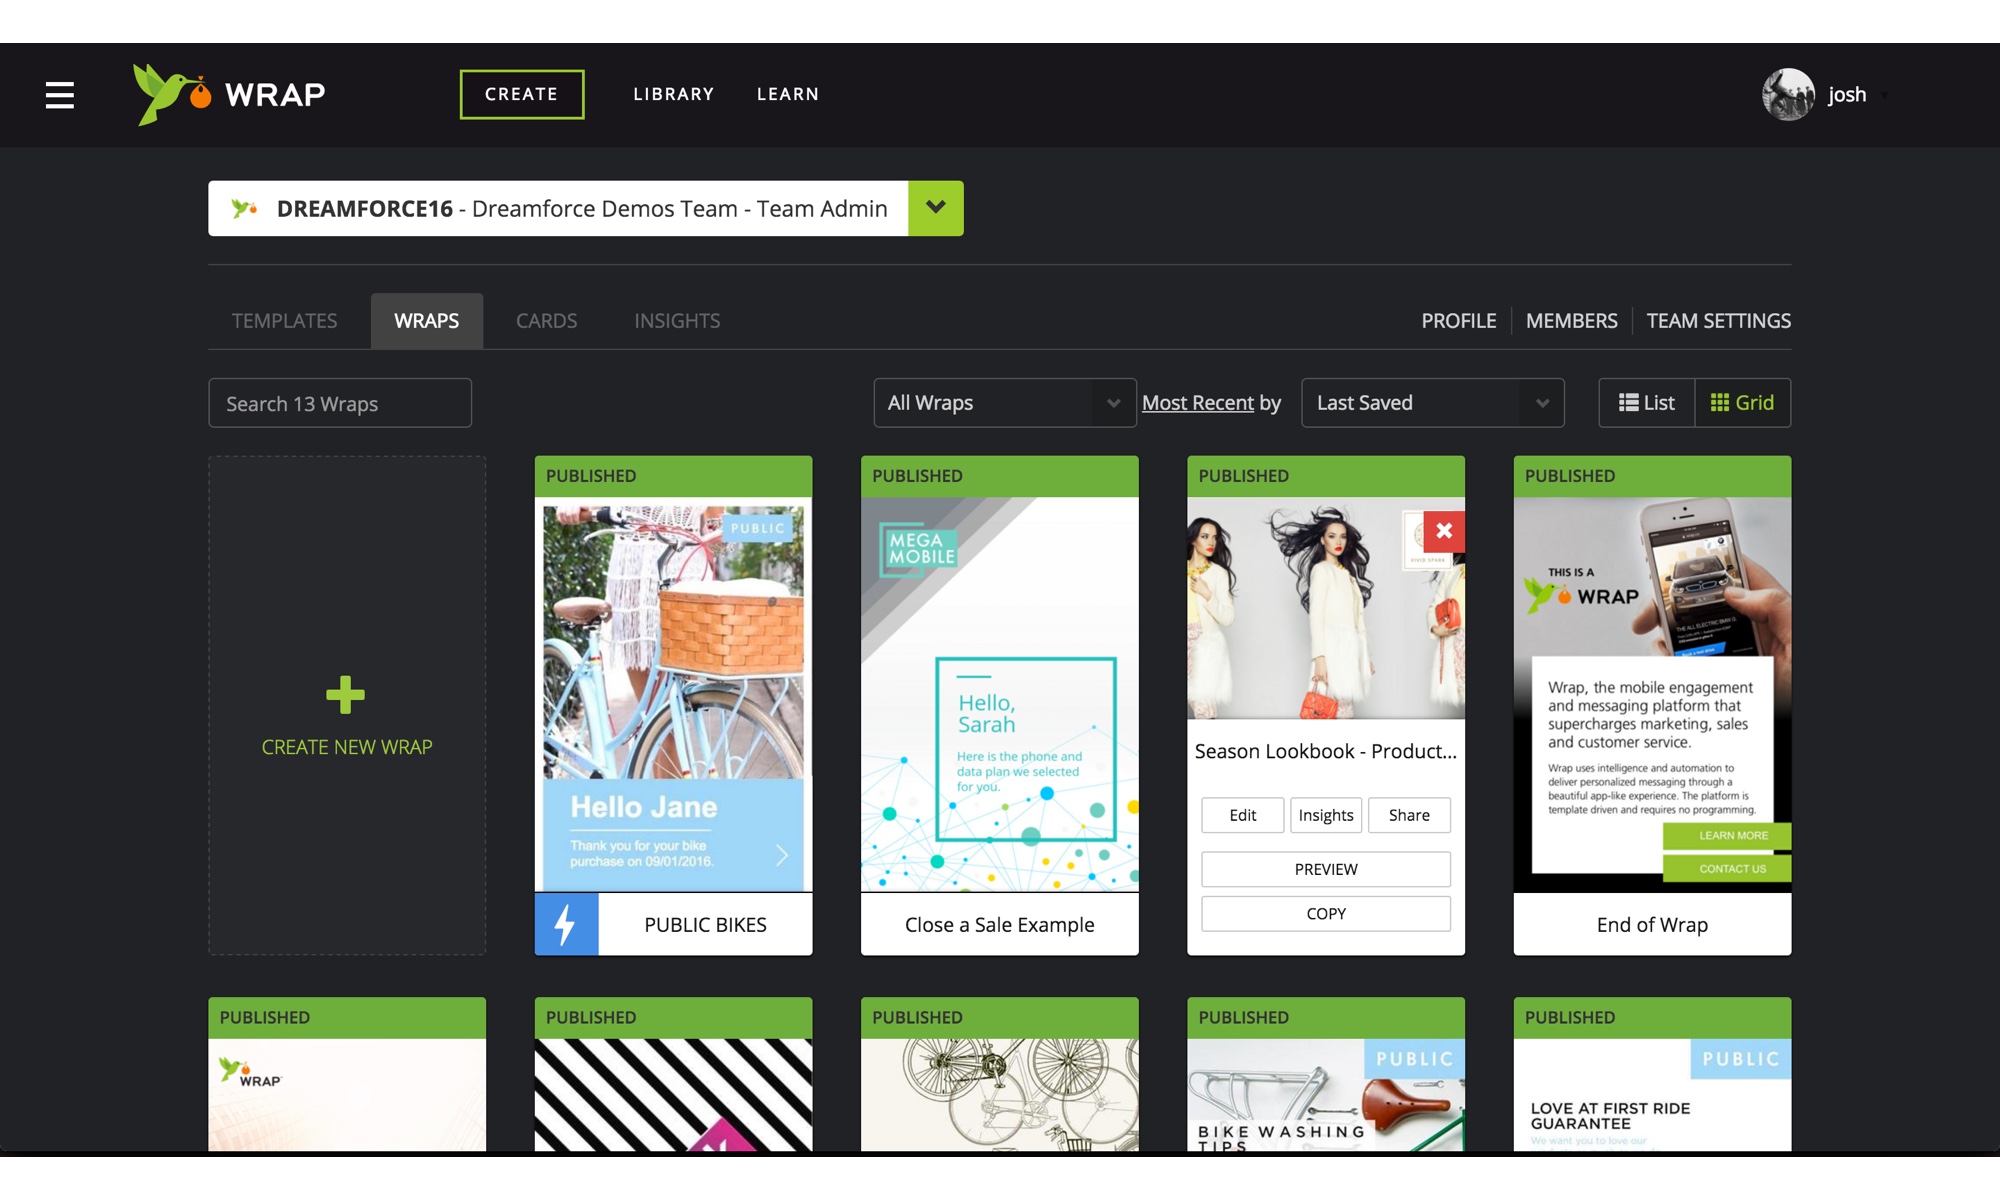The image size is (2000, 1200).
Task: Open the striped pattern wrap thumbnail
Action: (x=673, y=1095)
